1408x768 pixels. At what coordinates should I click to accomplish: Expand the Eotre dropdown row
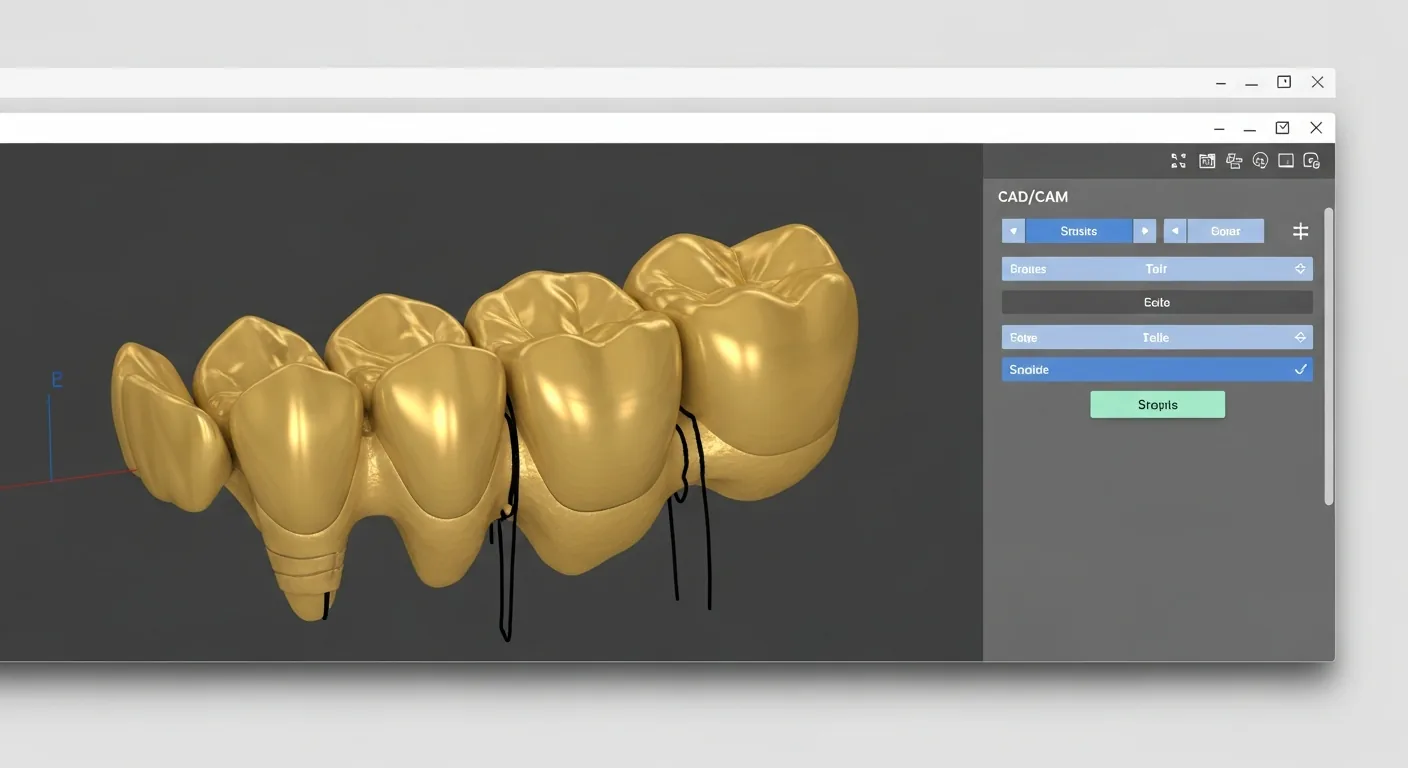coord(1157,338)
